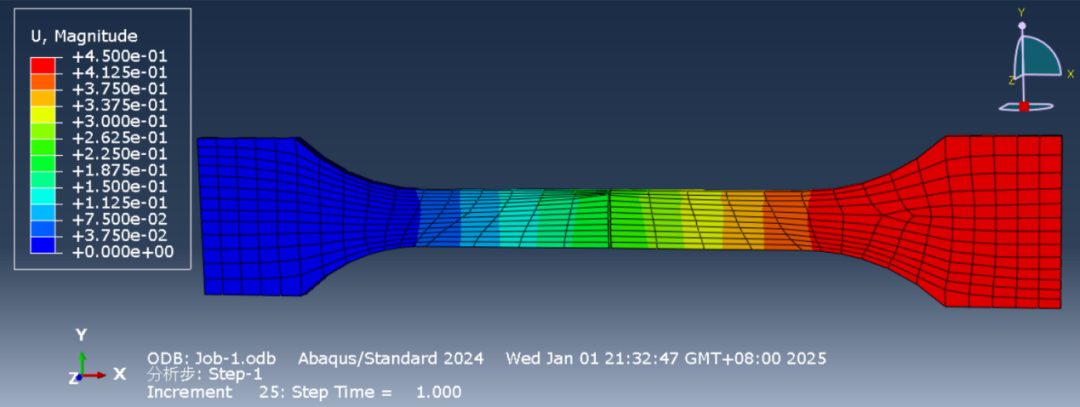Viewport: 1080px width, 407px height.
Task: Click the X label on the 3D compass
Action: pyautogui.click(x=1070, y=73)
